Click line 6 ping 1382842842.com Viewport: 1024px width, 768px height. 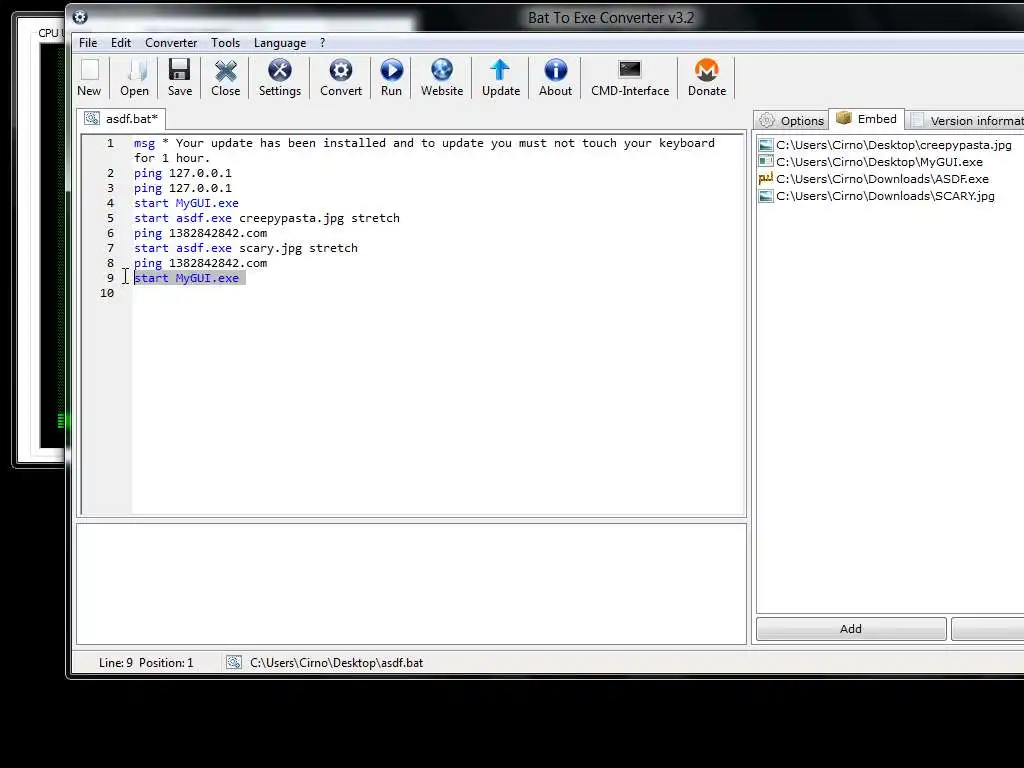coord(200,233)
